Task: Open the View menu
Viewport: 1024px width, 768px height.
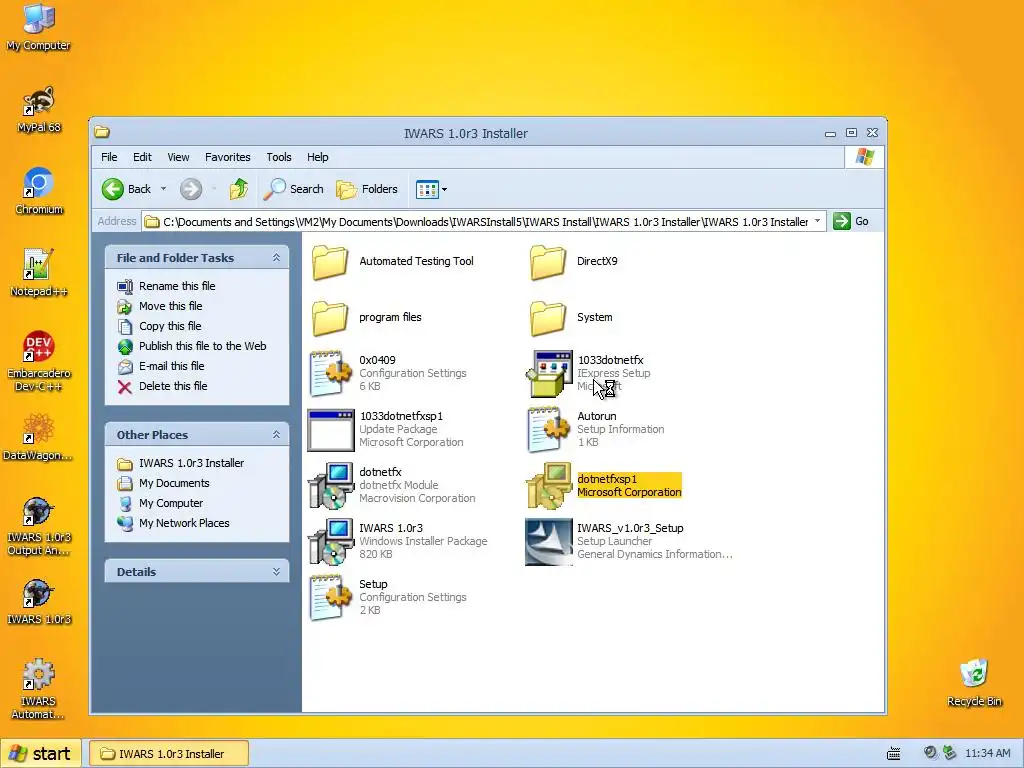Action: pos(178,157)
